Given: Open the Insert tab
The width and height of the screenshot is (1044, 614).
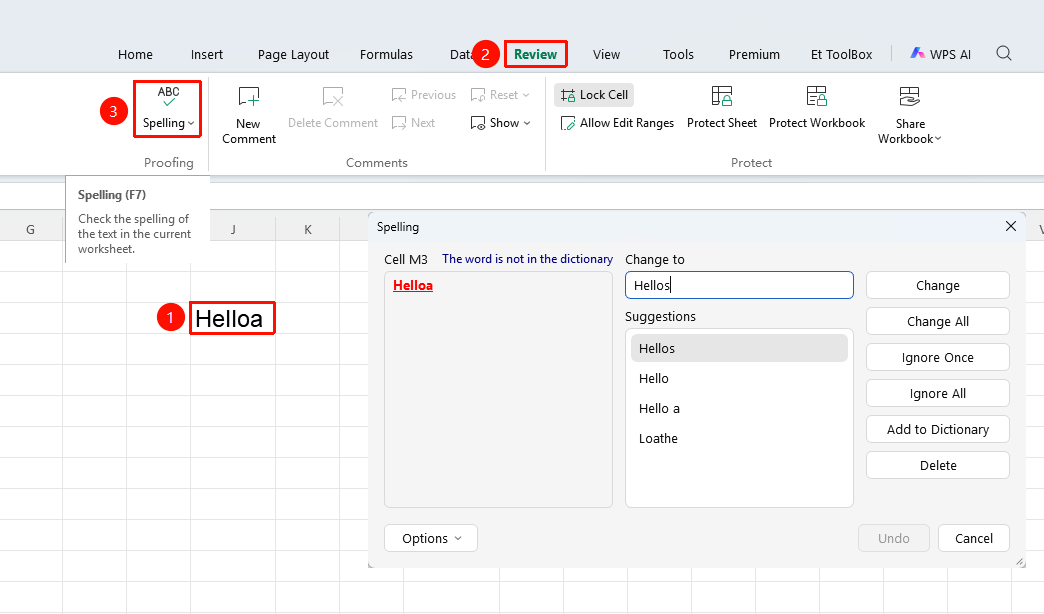Looking at the screenshot, I should pyautogui.click(x=206, y=55).
